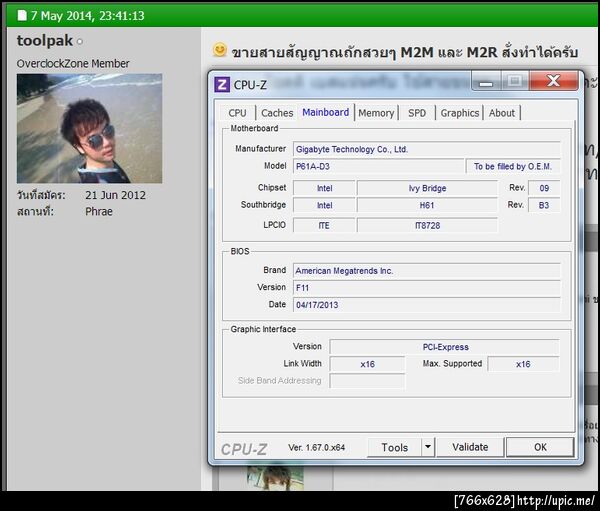Screen dimensions: 600x511
Task: Click the partial thumbnail below CPU-Z window
Action: pos(275,478)
